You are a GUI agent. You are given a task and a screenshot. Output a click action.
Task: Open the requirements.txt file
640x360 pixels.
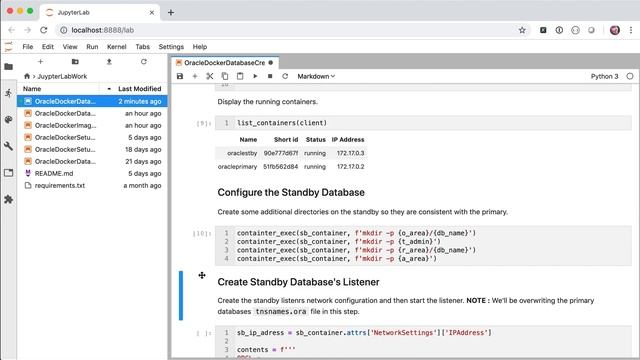coord(92,185)
